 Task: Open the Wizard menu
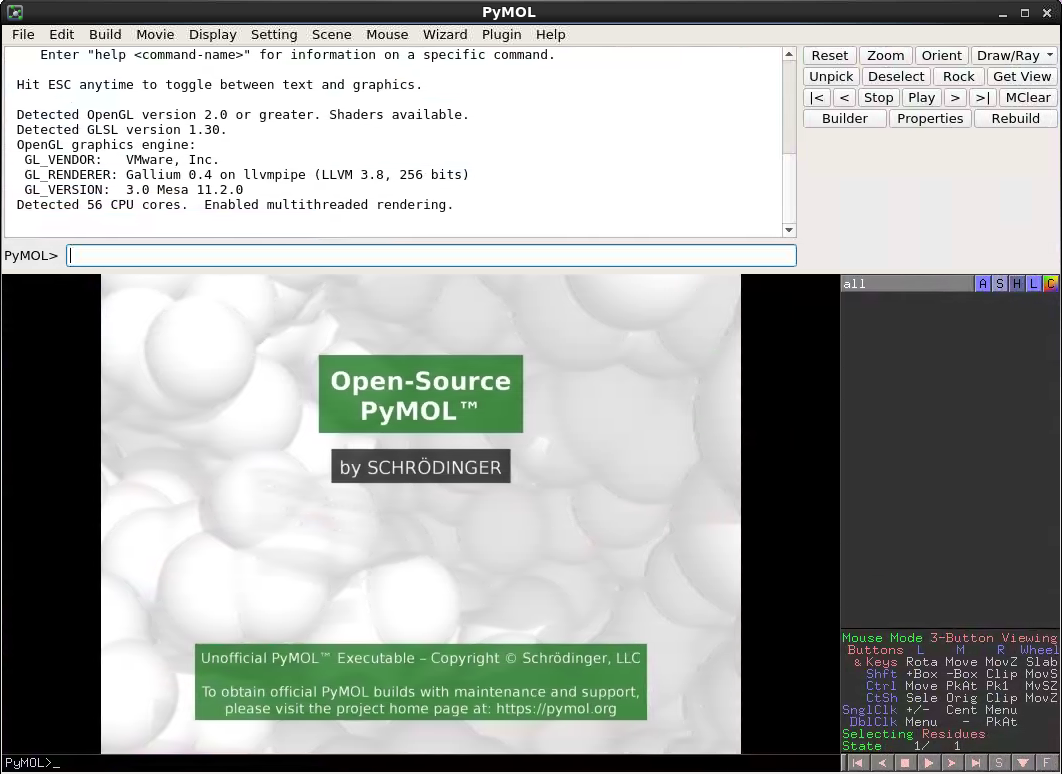[444, 34]
